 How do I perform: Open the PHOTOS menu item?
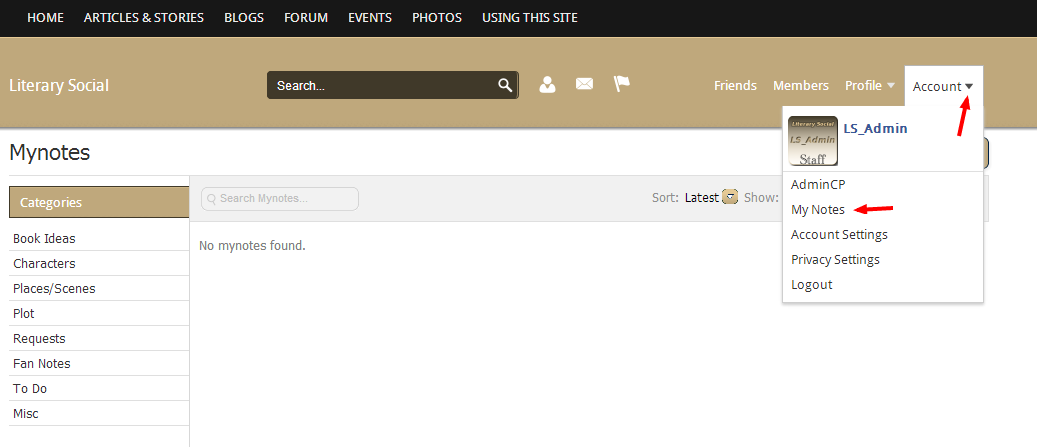437,18
